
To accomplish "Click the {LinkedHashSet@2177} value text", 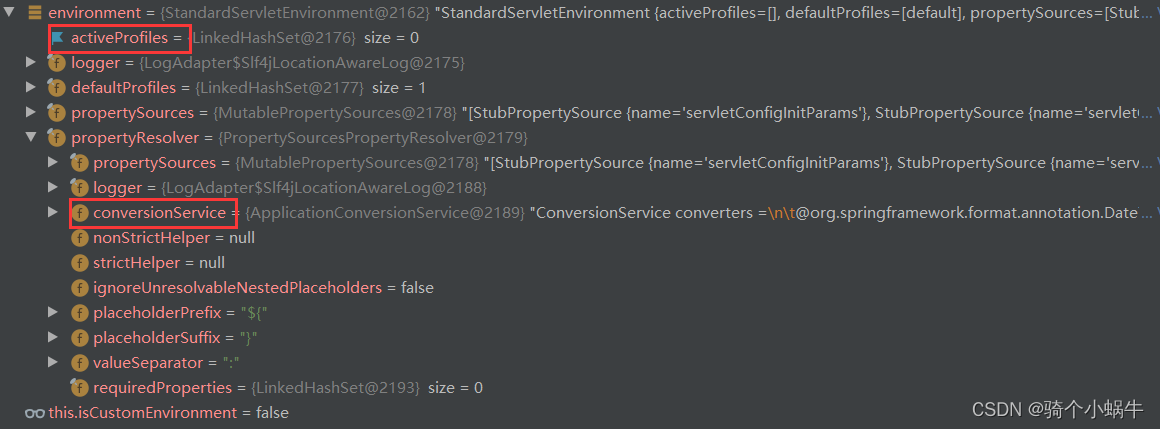I will point(279,88).
